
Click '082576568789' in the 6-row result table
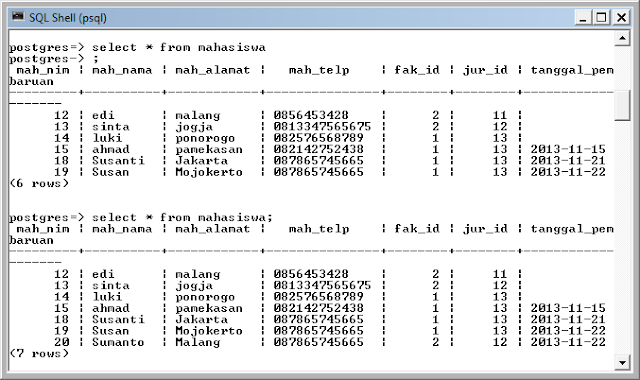click(x=318, y=138)
